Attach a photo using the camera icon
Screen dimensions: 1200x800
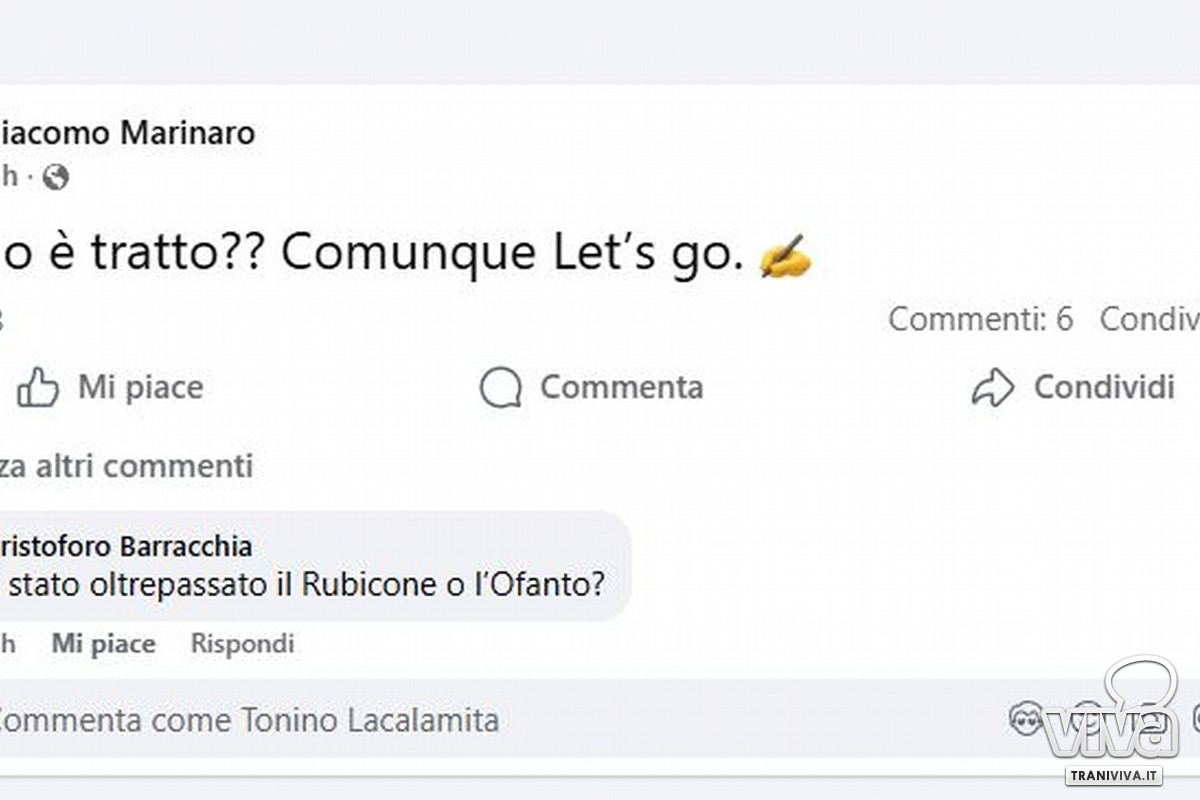click(1150, 719)
